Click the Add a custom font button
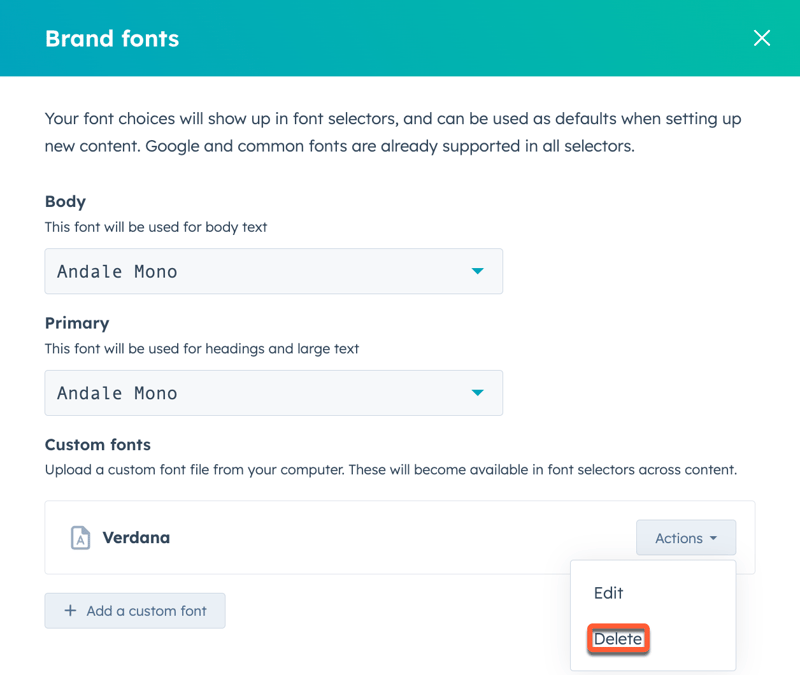 (x=135, y=610)
